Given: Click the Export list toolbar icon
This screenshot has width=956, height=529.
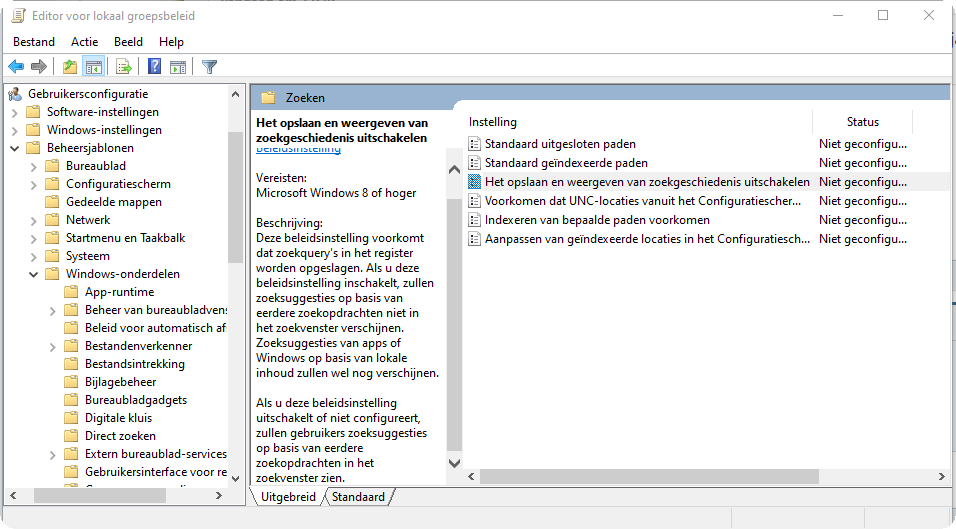Looking at the screenshot, I should click(x=124, y=67).
